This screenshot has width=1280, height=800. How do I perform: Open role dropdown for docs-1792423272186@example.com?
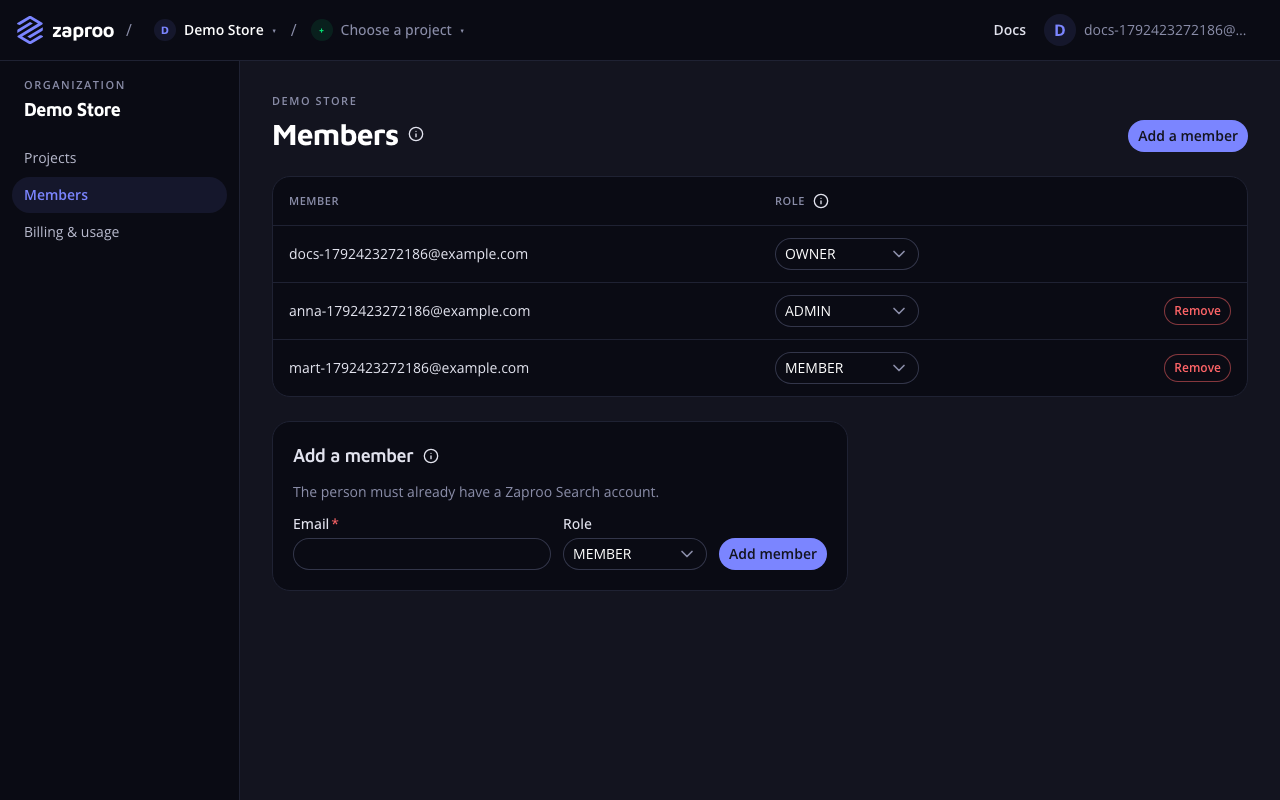(847, 254)
